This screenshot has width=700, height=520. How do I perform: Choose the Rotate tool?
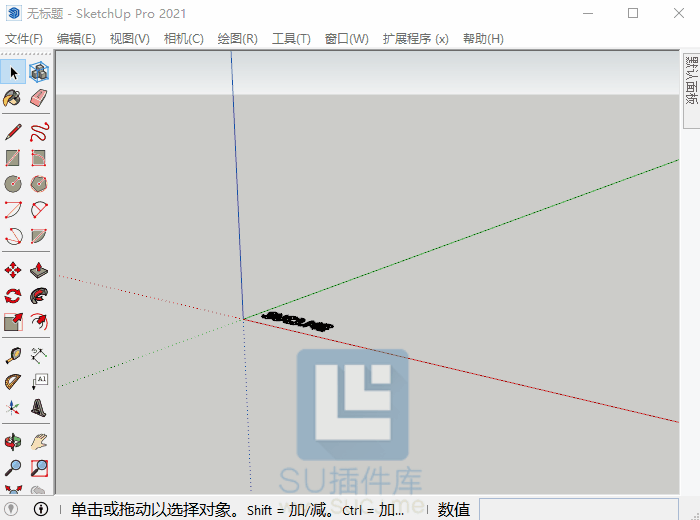tap(13, 296)
